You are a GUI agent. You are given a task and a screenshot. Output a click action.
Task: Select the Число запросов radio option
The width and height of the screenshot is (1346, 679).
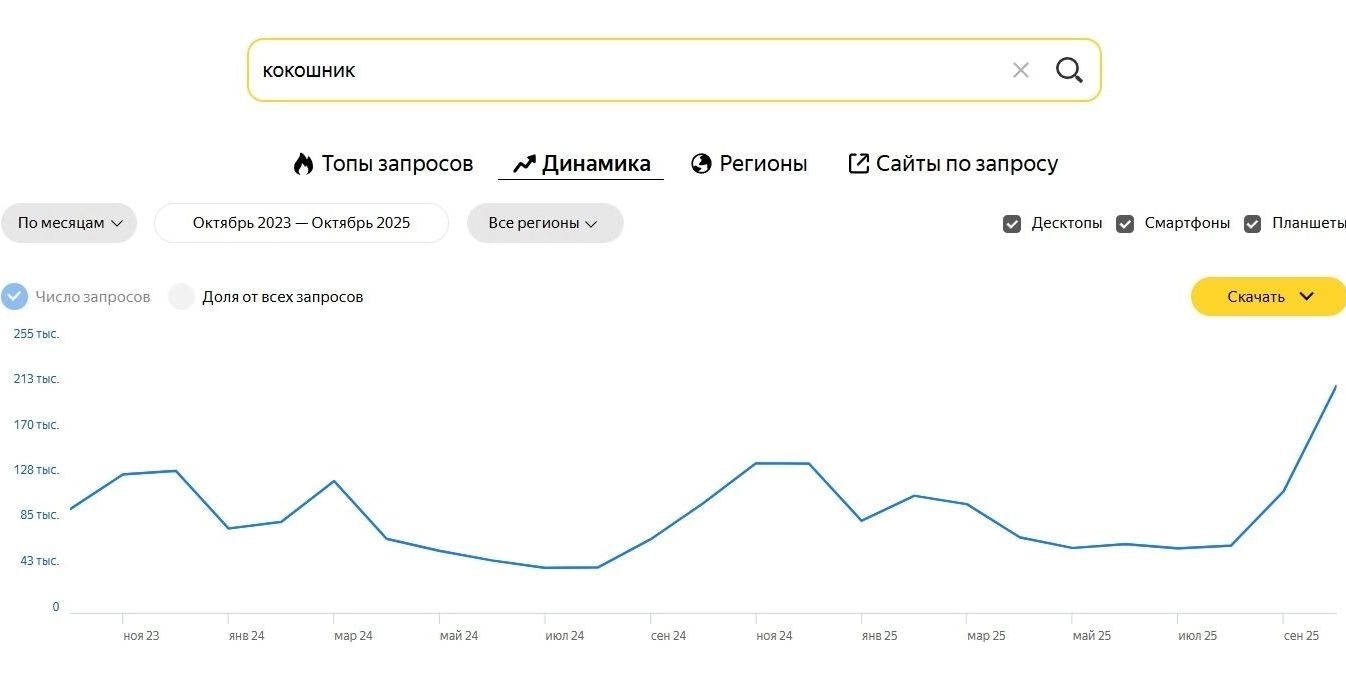(15, 297)
